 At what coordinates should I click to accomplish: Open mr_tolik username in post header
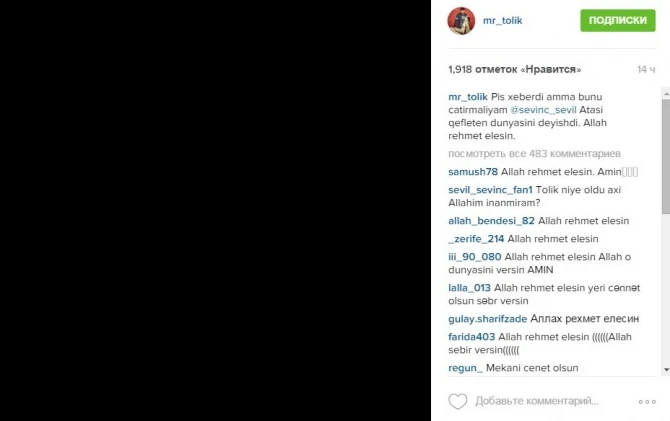pos(502,21)
